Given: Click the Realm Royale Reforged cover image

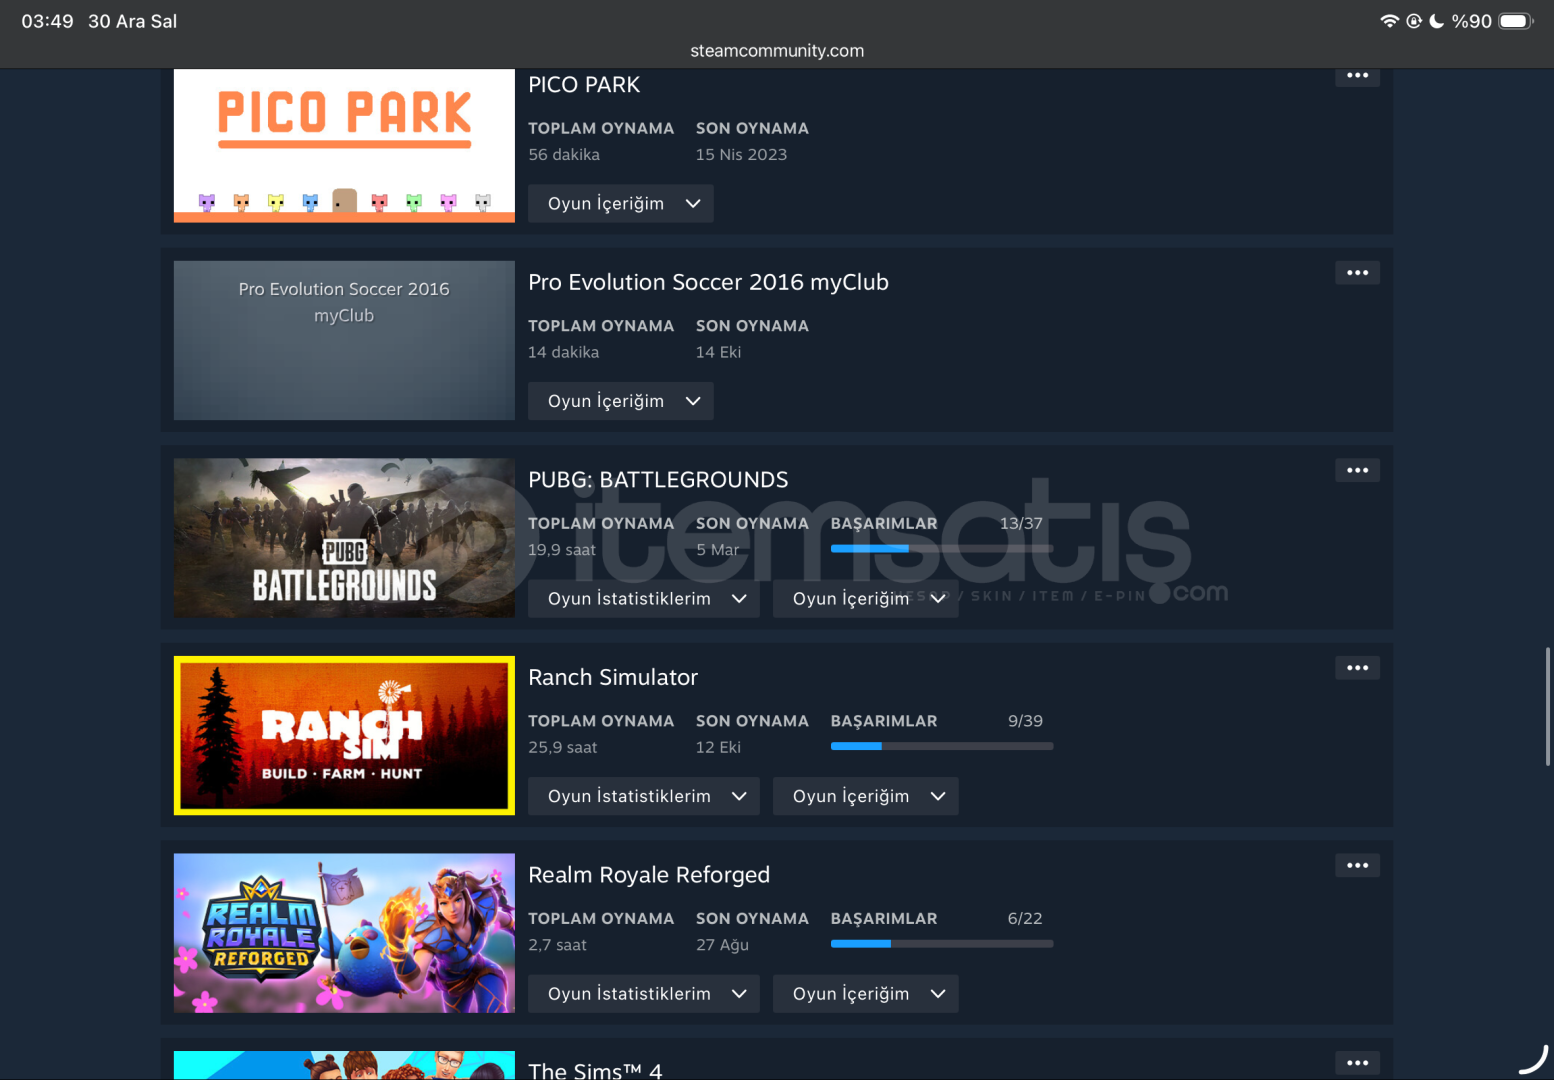Looking at the screenshot, I should tap(344, 933).
